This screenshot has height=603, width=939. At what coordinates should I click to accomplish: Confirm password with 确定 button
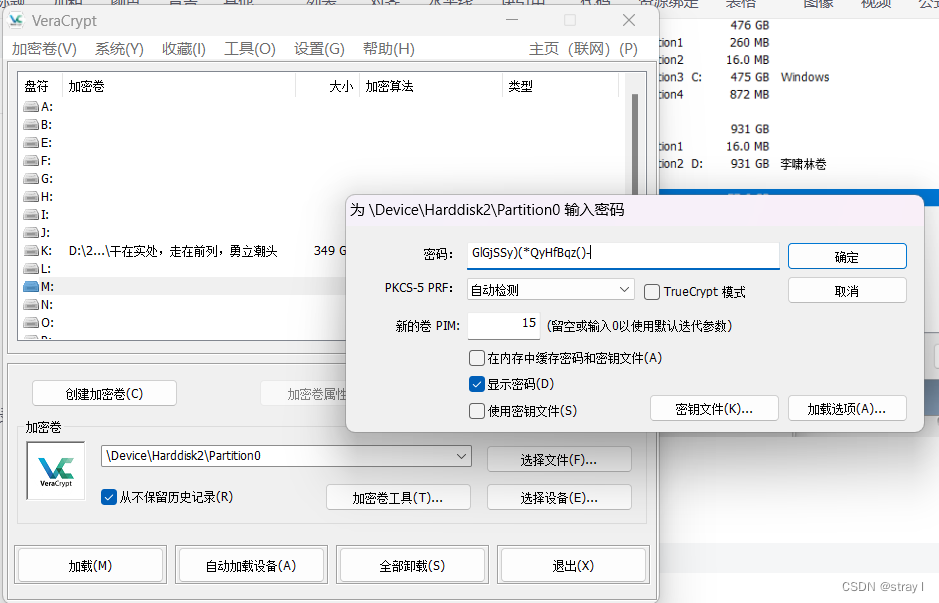847,257
